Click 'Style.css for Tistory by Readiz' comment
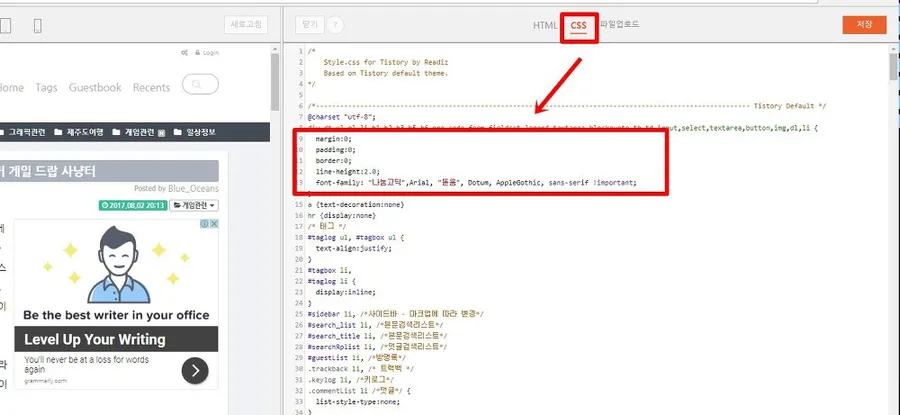The image size is (900, 415). [x=385, y=62]
